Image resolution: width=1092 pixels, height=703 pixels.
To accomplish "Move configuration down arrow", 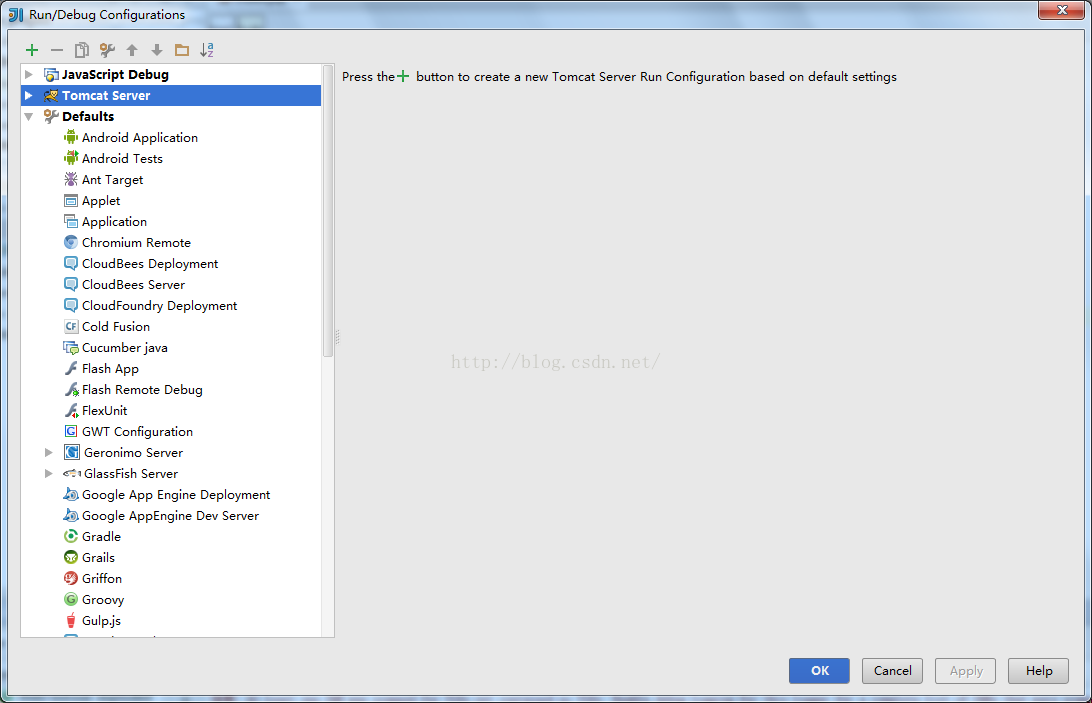I will pyautogui.click(x=157, y=50).
